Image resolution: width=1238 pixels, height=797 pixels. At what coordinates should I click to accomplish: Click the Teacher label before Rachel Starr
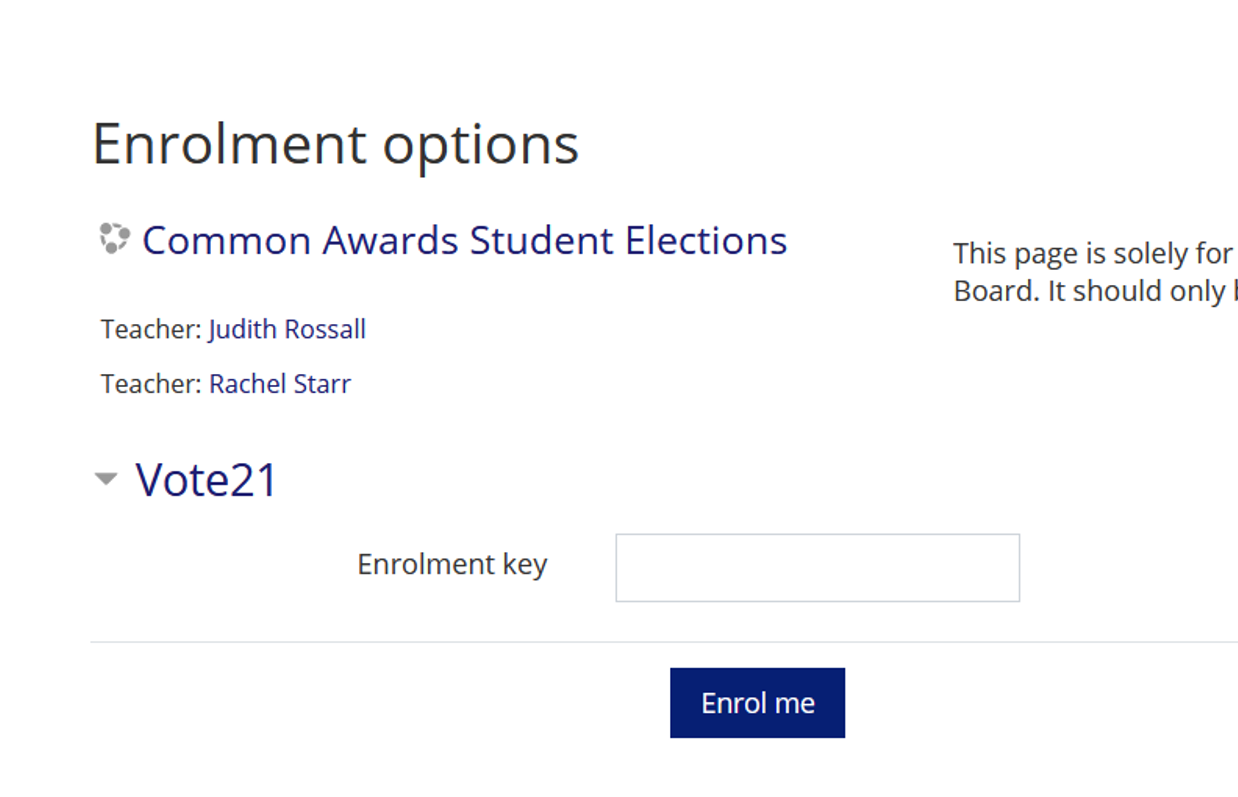[x=151, y=384]
